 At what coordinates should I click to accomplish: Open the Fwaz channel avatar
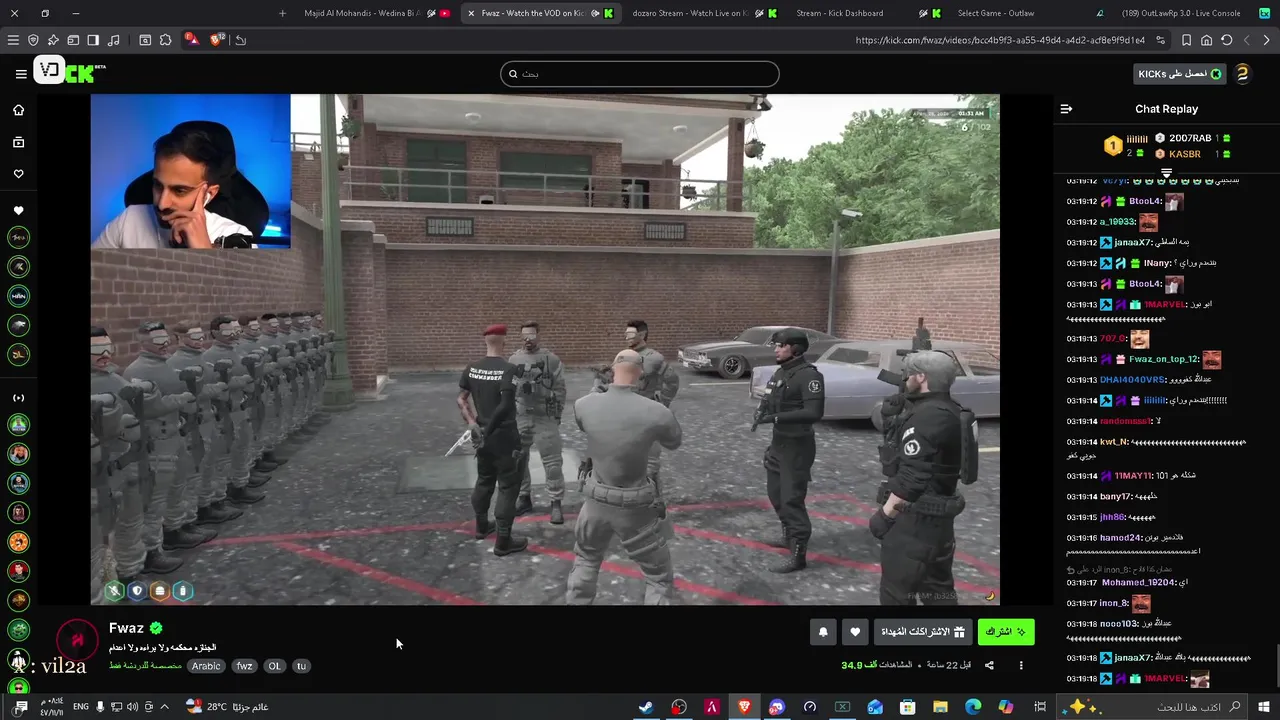click(x=76, y=640)
